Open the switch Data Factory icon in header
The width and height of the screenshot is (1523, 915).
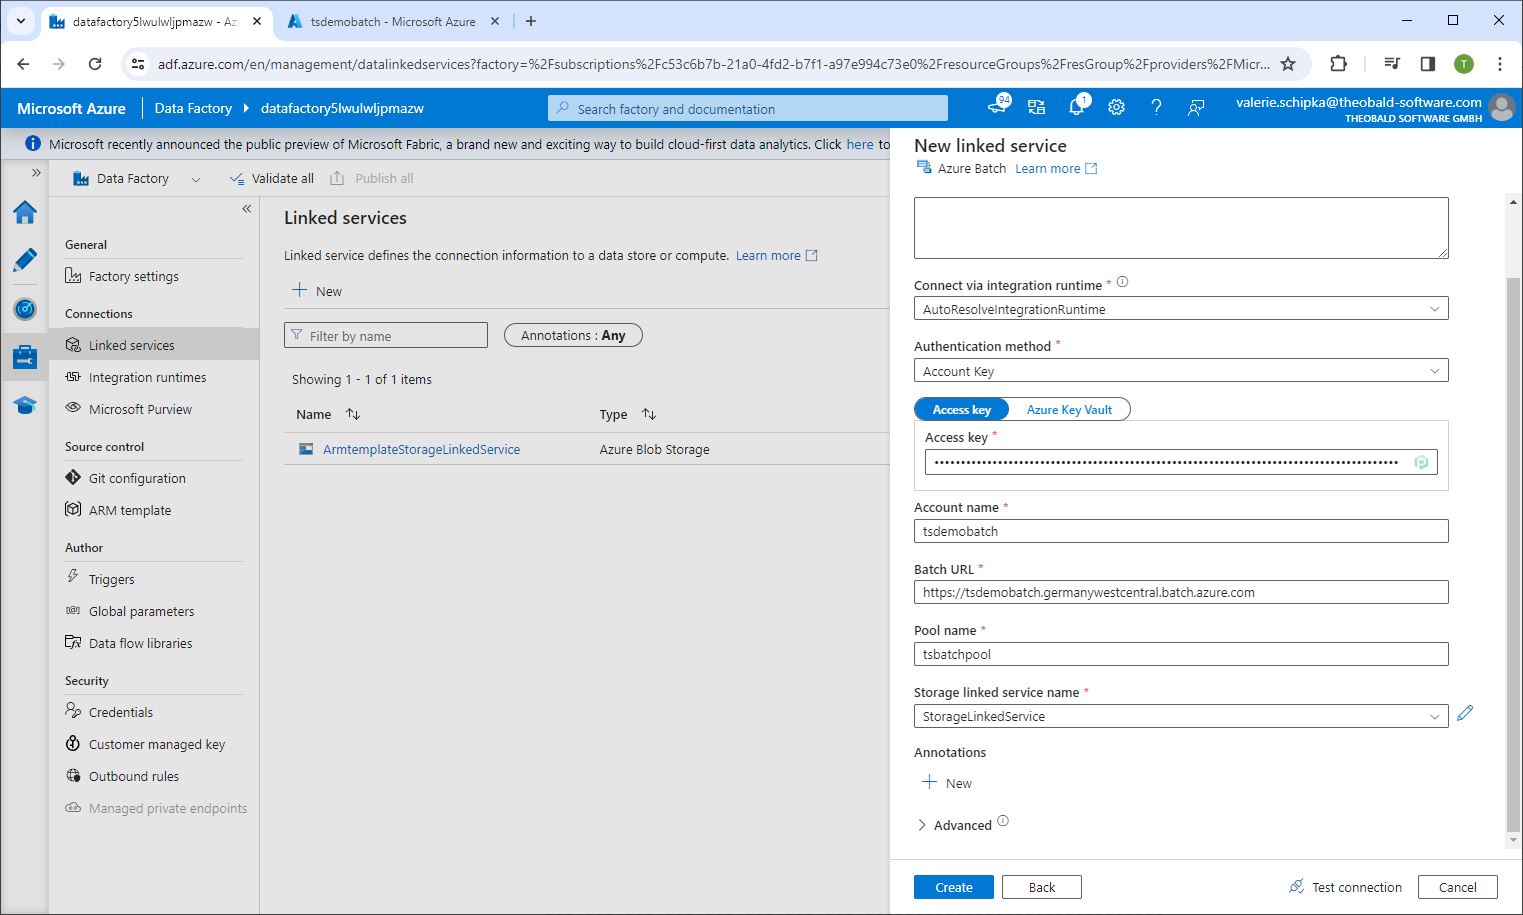pos(1036,108)
